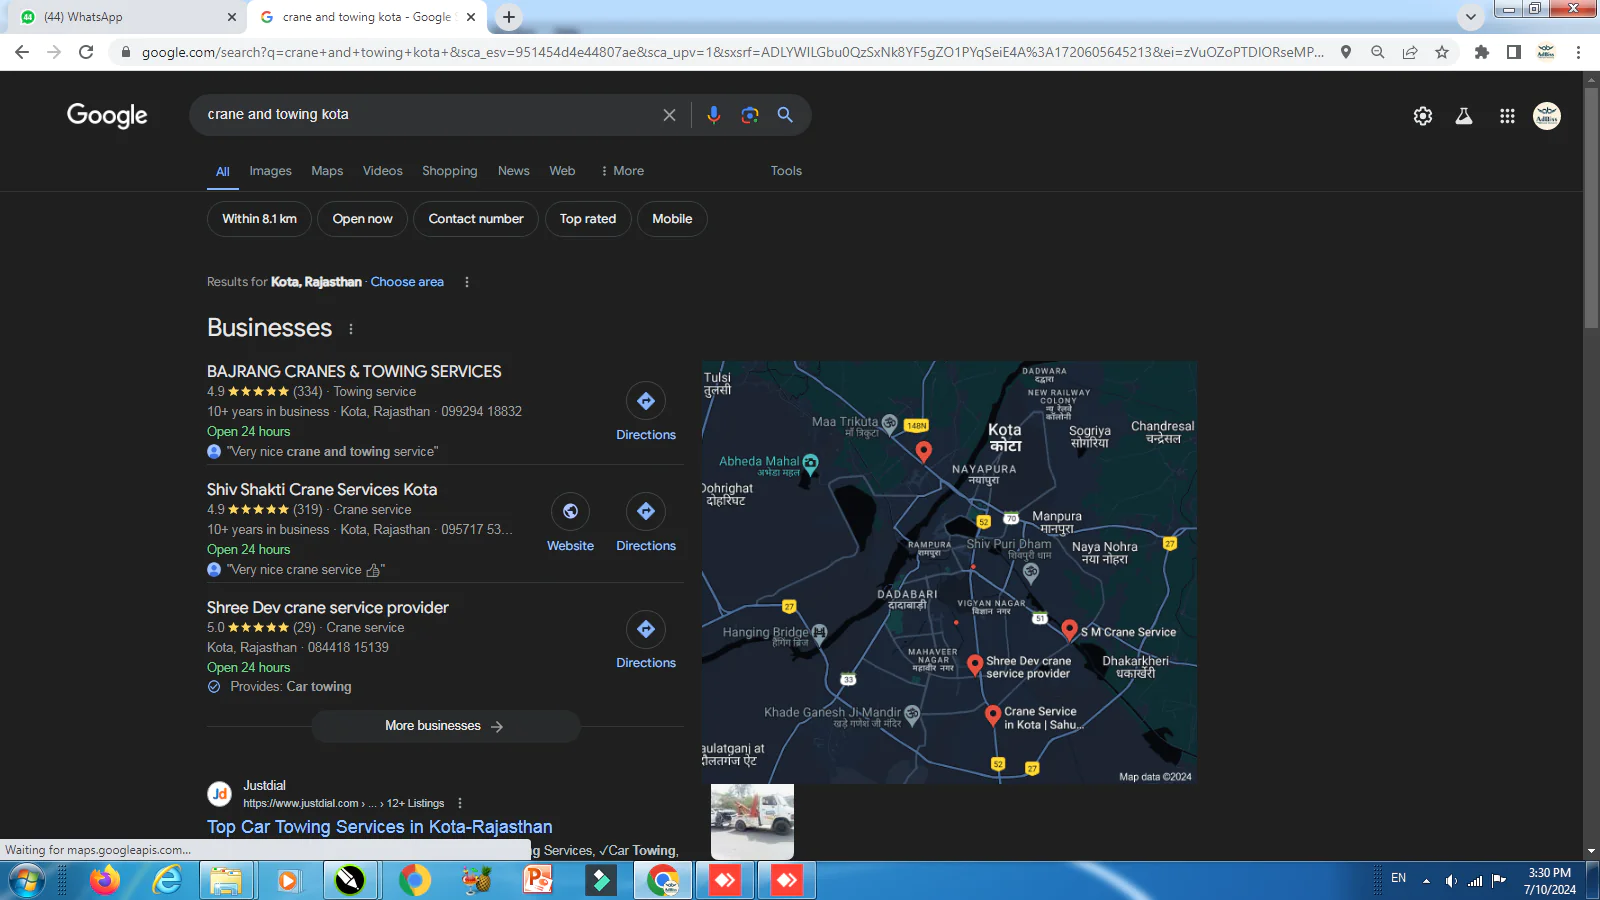The height and width of the screenshot is (900, 1600).
Task: Open the browser Extensions puzzle icon
Action: tap(1482, 52)
